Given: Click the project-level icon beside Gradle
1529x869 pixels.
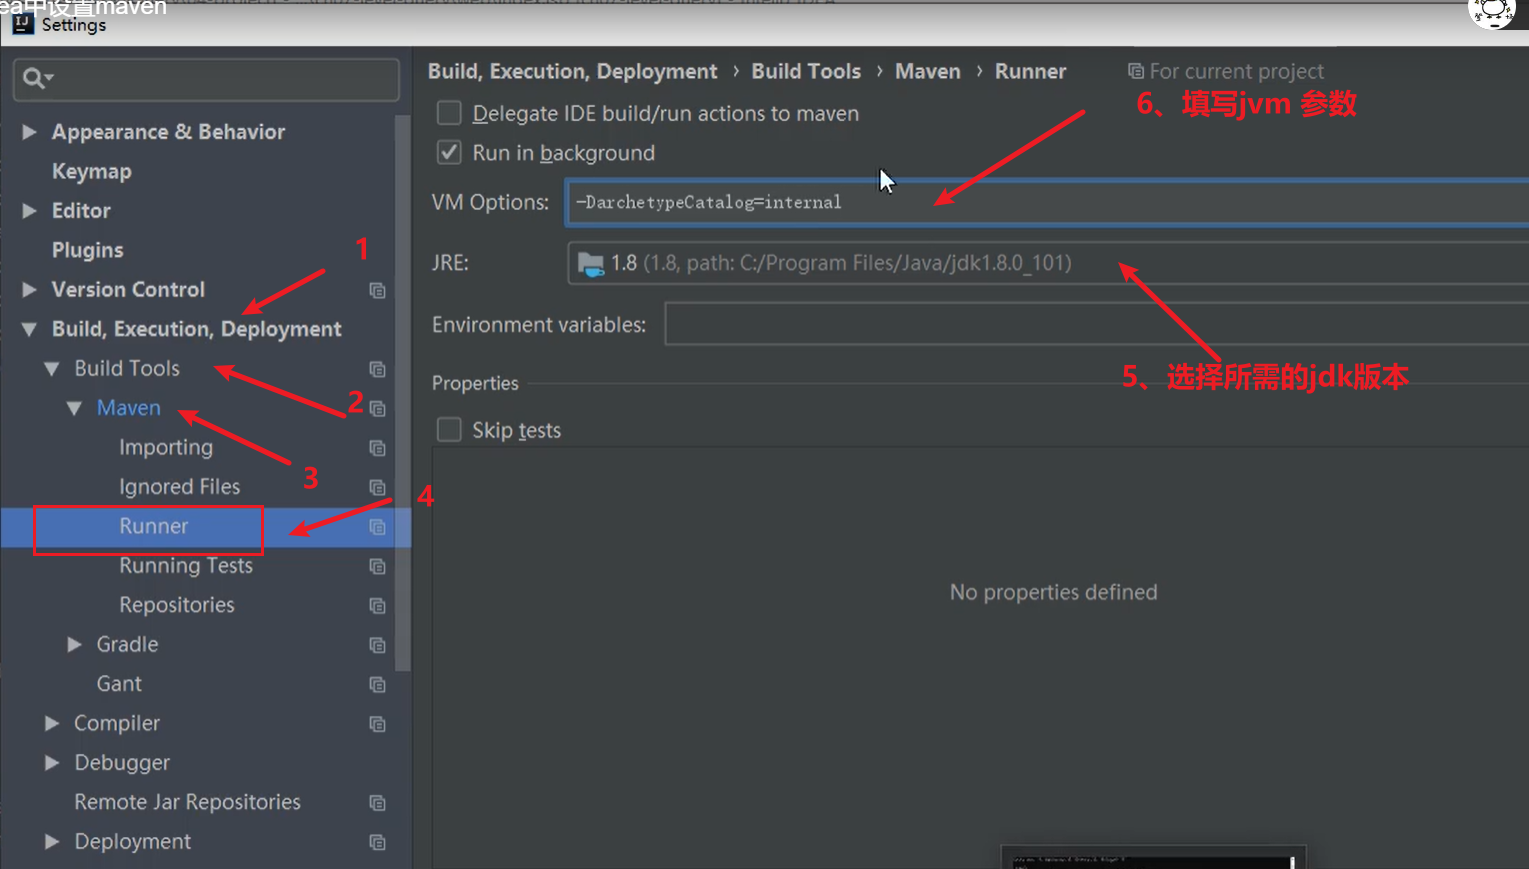Looking at the screenshot, I should (x=377, y=645).
